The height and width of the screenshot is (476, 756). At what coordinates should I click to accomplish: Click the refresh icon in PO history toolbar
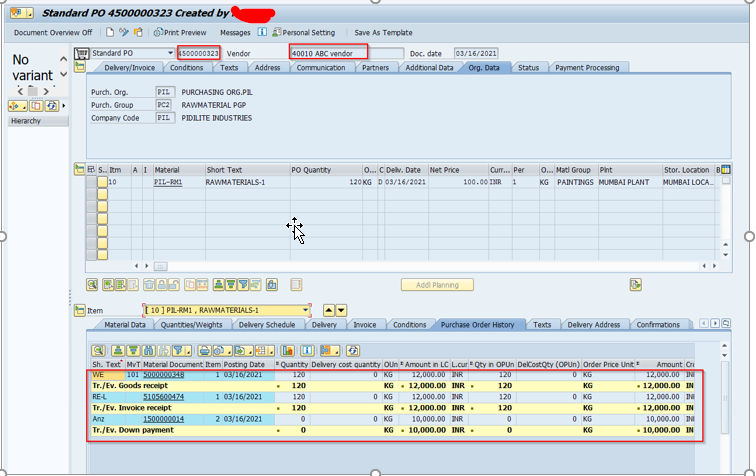pos(353,351)
